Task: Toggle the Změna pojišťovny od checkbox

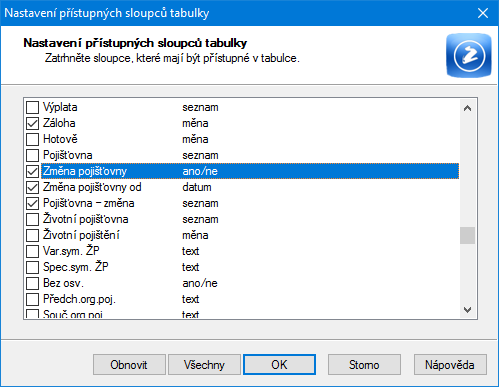Action: coord(32,188)
